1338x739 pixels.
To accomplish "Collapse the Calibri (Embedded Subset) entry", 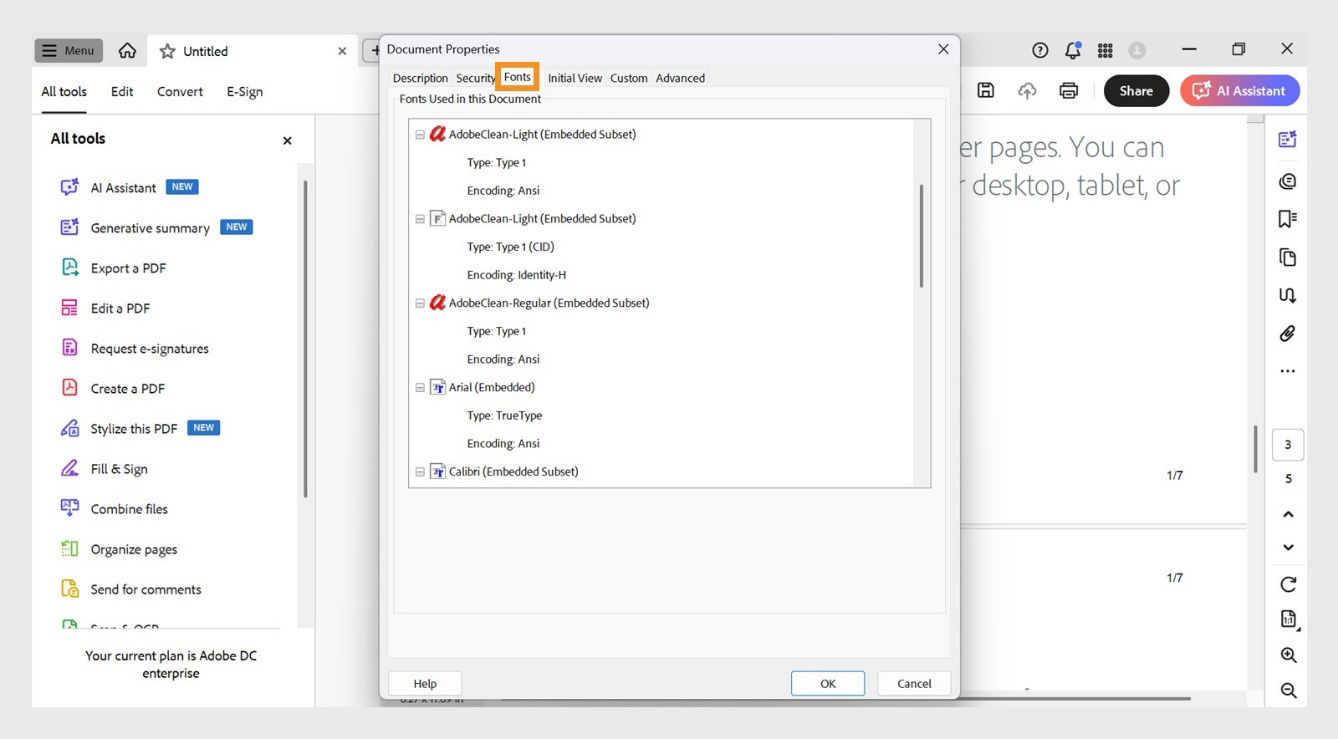I will click(419, 471).
